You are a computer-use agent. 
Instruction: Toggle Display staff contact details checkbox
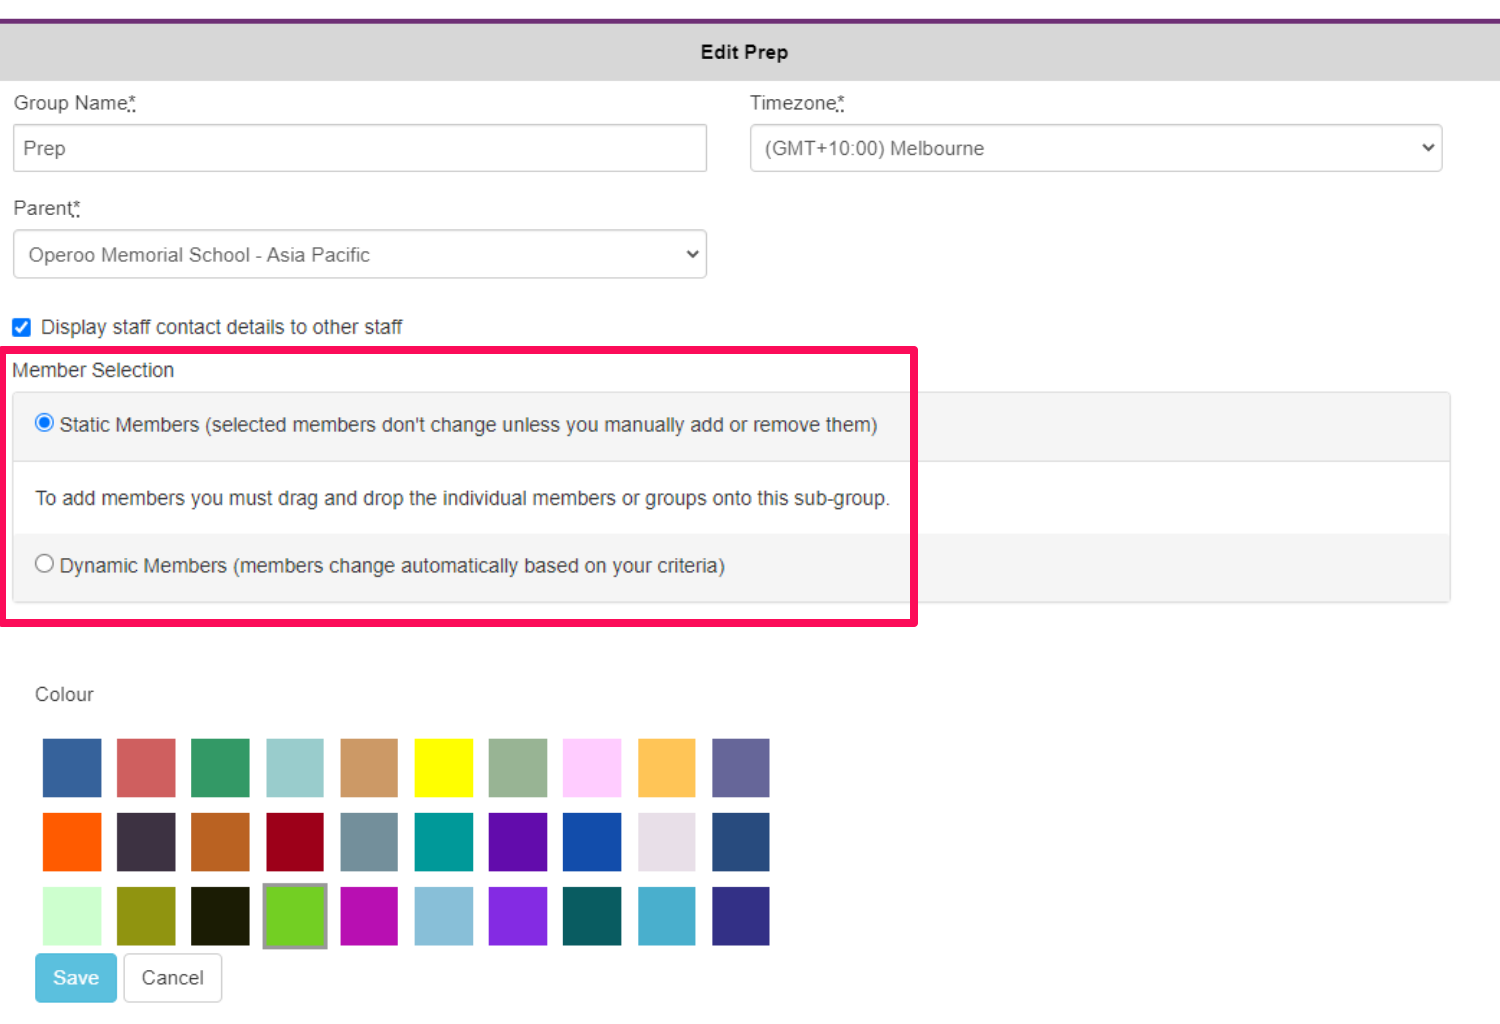(x=21, y=327)
